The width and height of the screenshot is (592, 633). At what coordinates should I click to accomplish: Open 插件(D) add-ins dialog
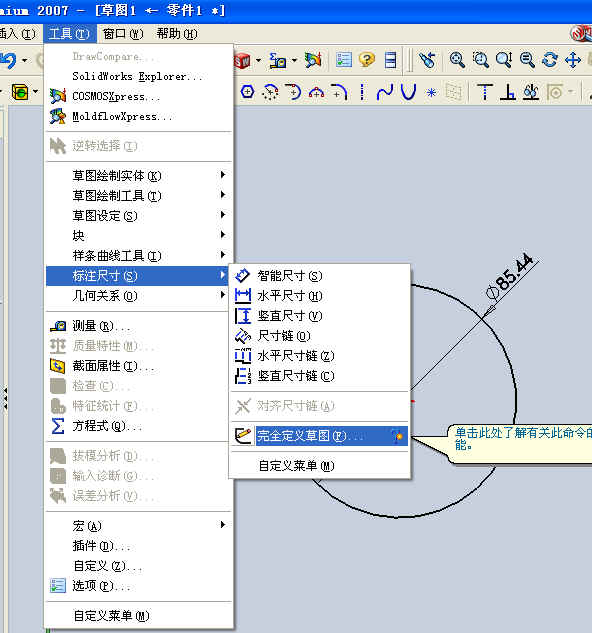click(139, 546)
